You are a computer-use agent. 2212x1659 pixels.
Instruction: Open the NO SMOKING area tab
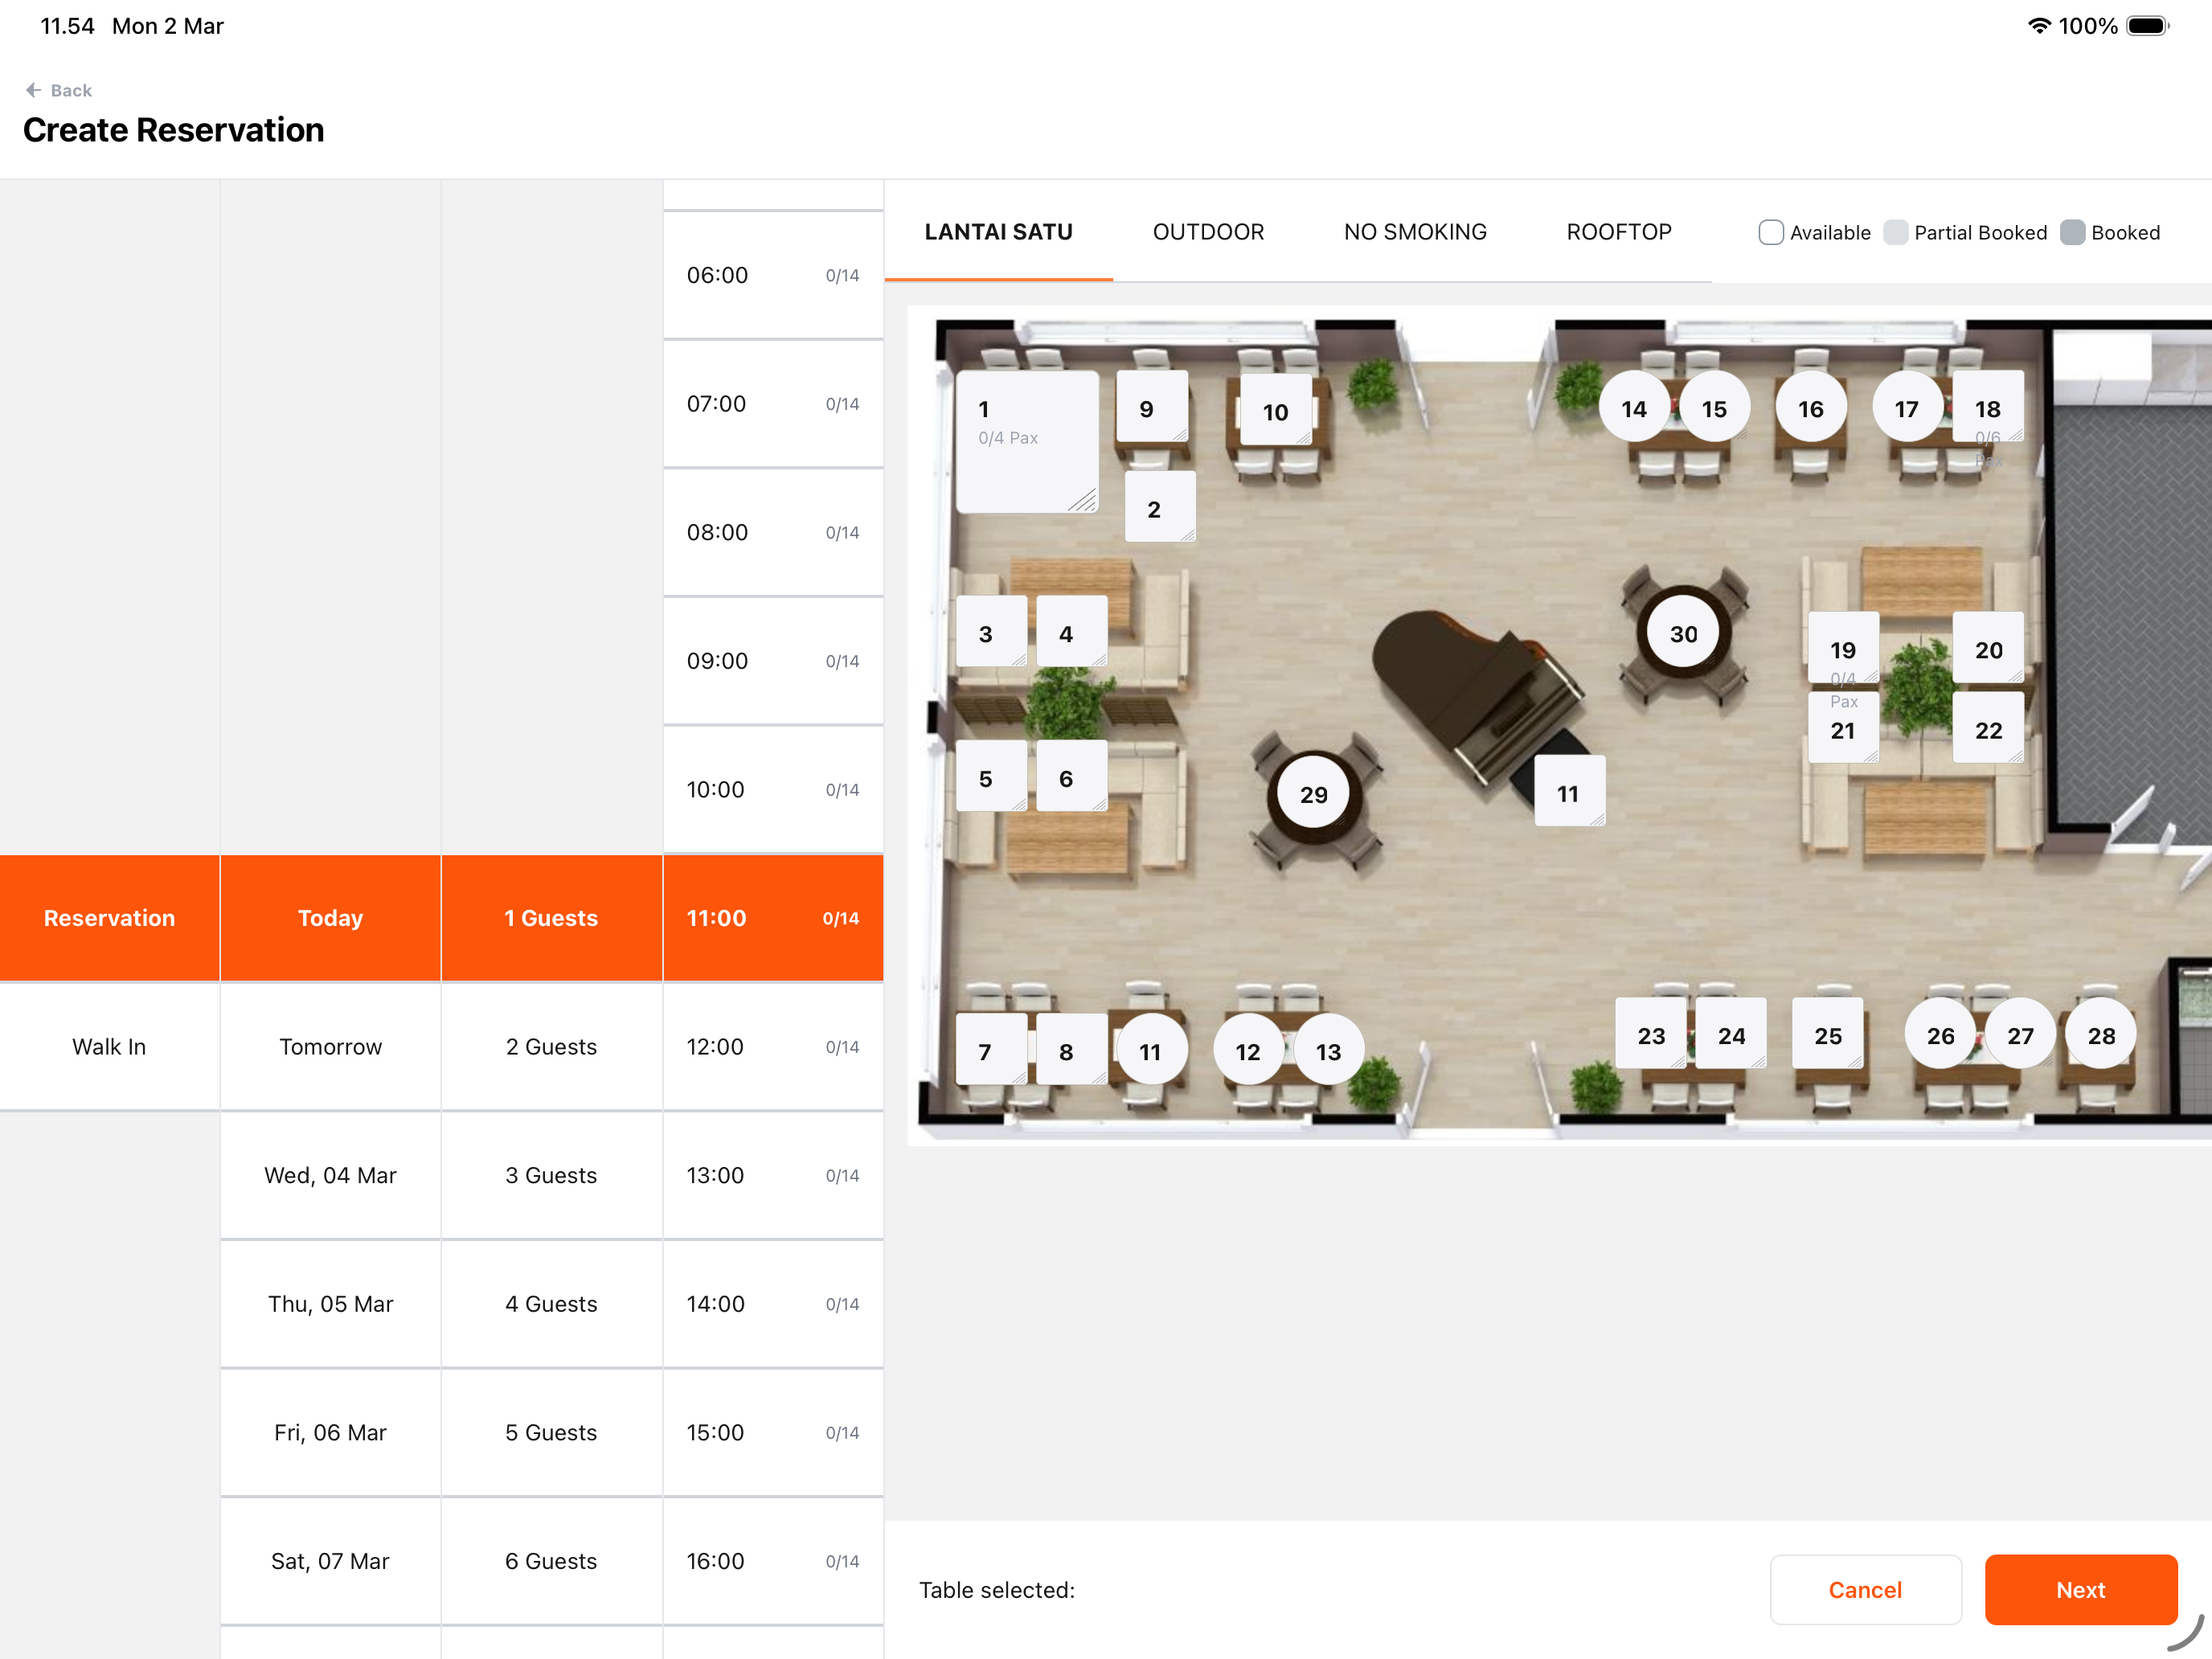pyautogui.click(x=1415, y=232)
